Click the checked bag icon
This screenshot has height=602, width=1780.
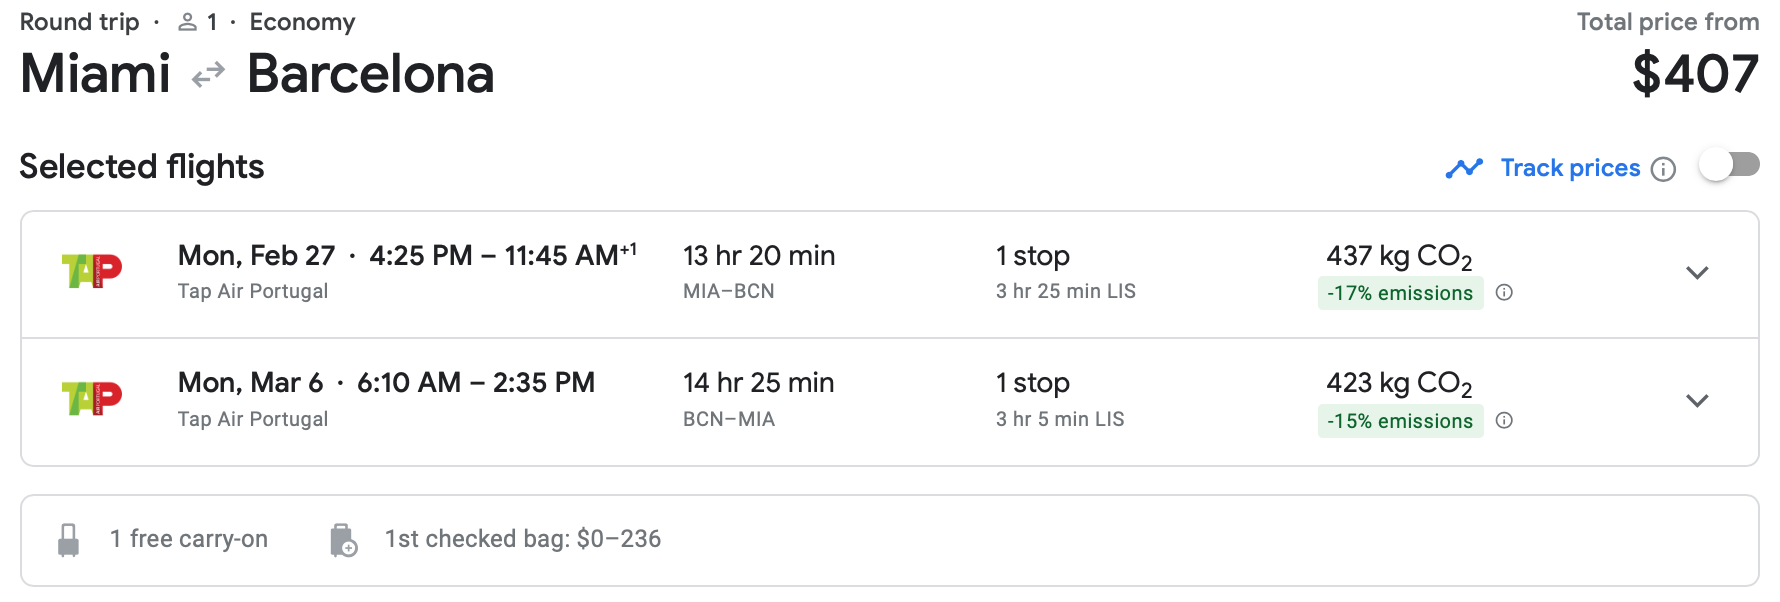pos(342,539)
